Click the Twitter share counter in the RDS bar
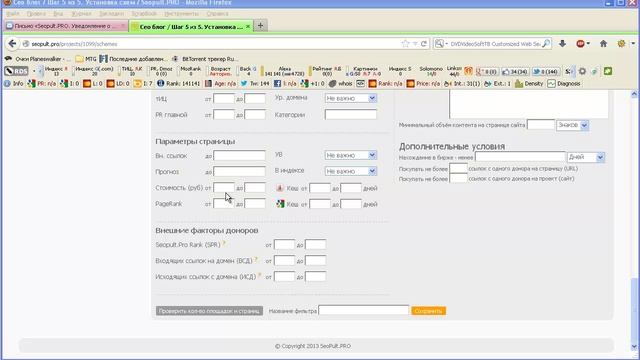 point(546,72)
